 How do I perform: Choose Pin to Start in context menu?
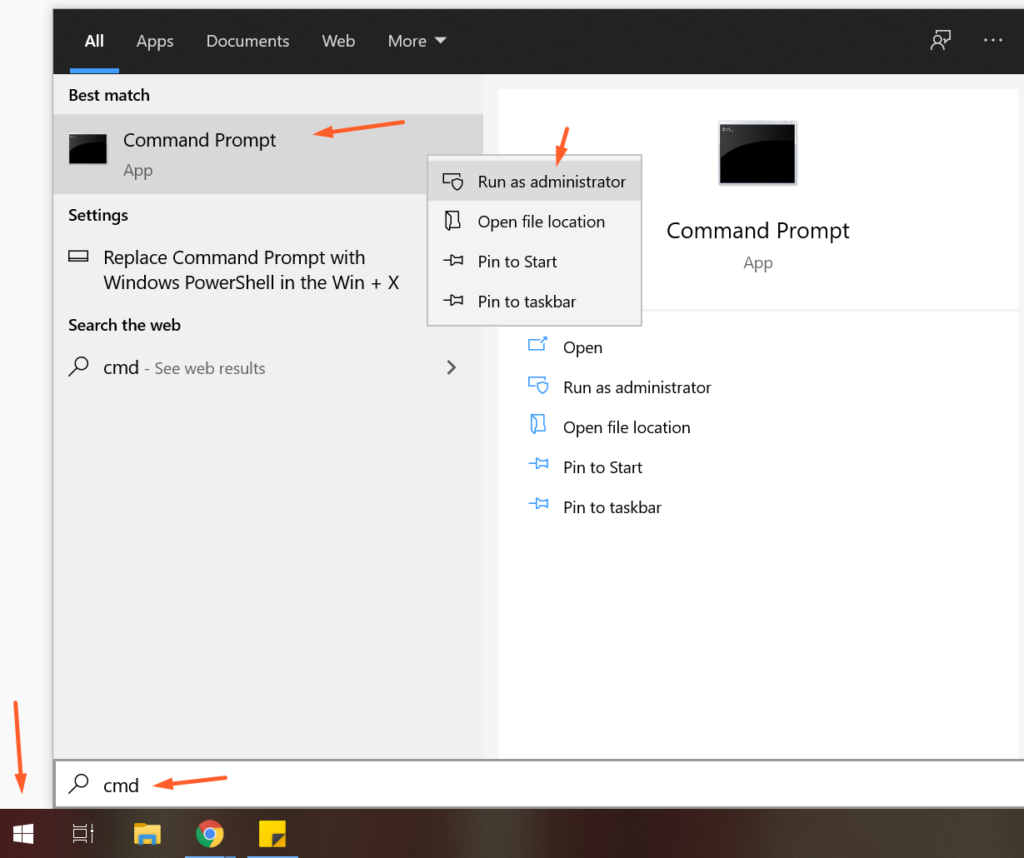pos(534,262)
